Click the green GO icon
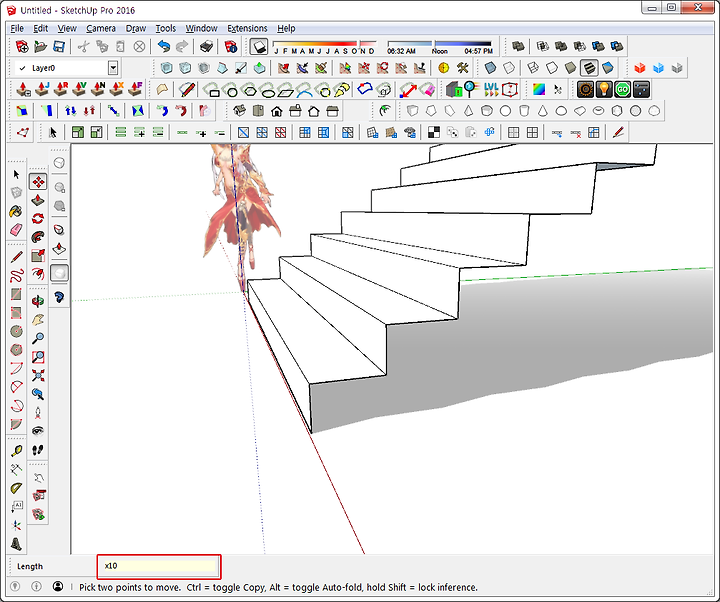 623,90
